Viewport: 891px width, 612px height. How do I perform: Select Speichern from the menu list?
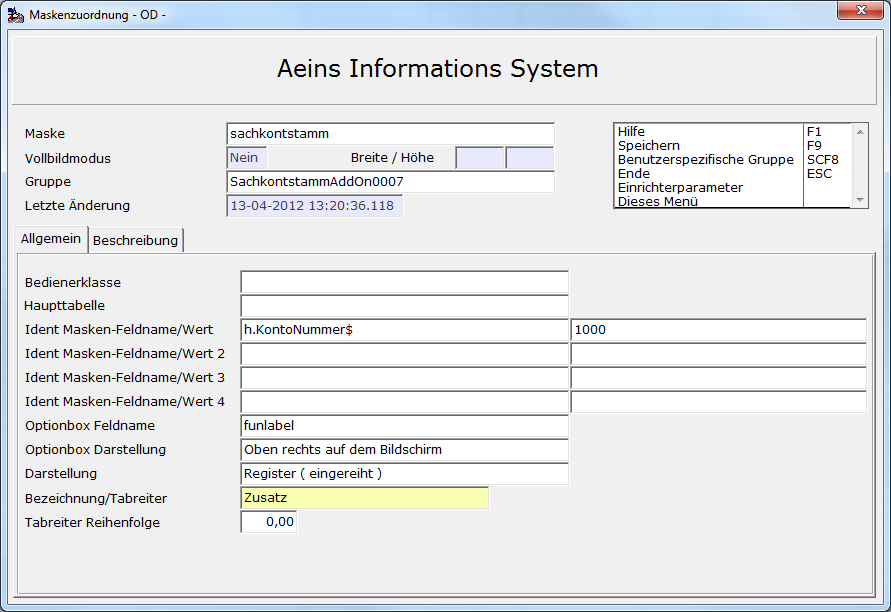coord(648,145)
